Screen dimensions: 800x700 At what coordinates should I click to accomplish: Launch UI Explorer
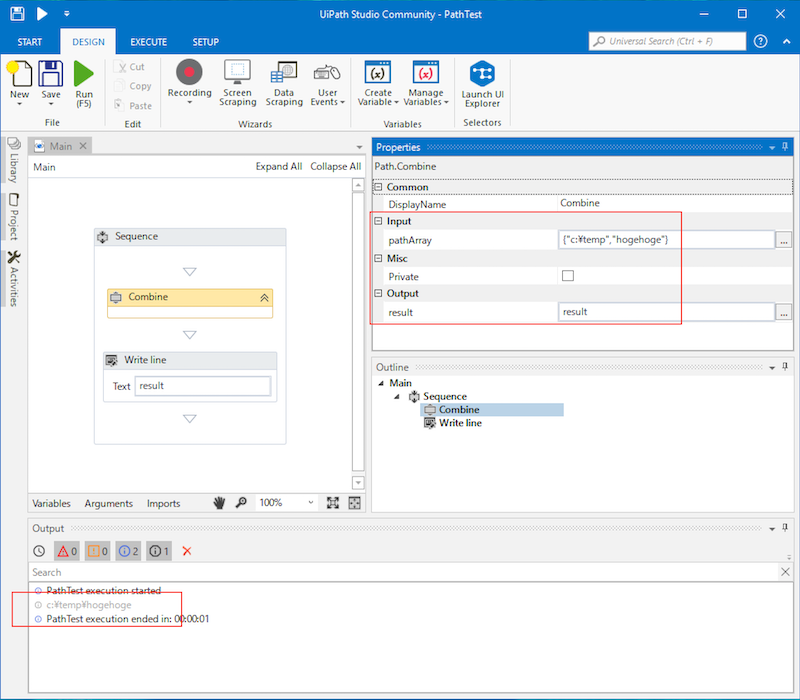482,84
